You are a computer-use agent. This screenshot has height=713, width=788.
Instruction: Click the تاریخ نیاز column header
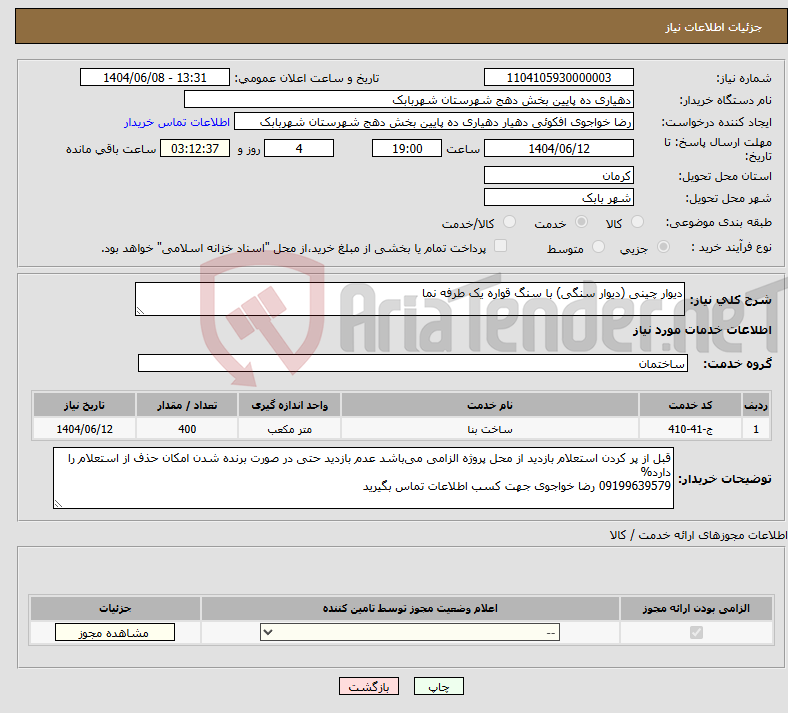pos(84,405)
